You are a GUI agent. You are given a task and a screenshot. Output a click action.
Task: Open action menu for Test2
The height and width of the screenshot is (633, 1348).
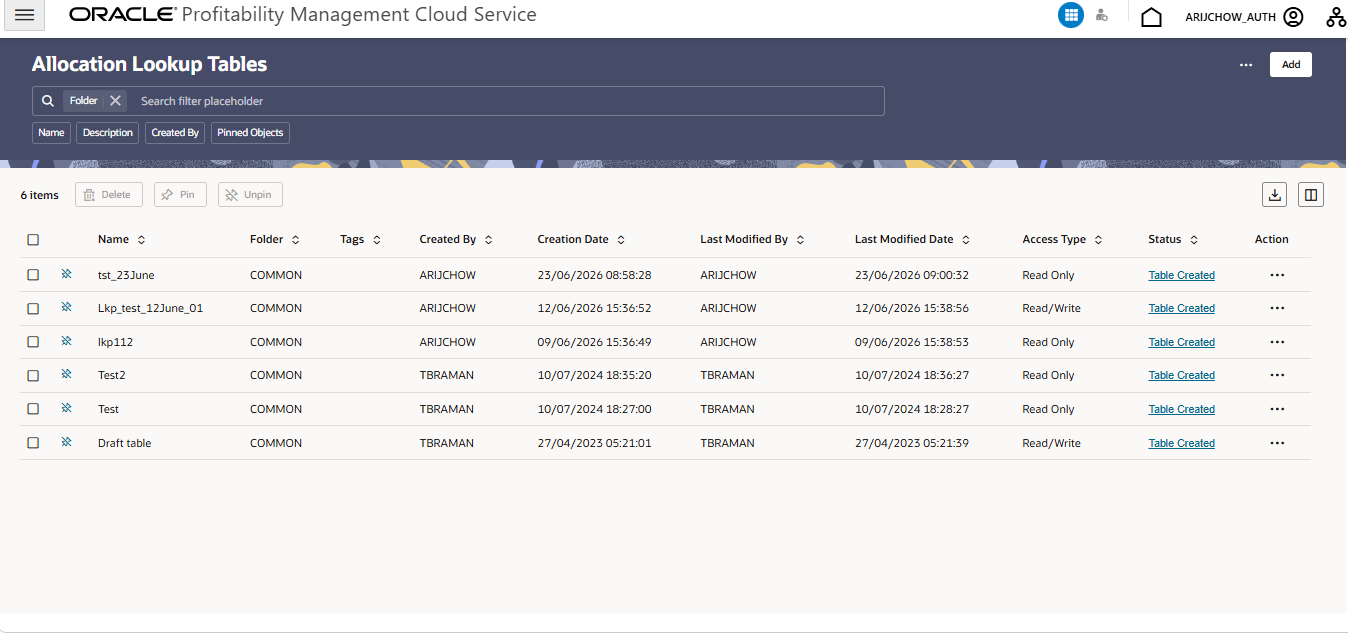(x=1277, y=375)
